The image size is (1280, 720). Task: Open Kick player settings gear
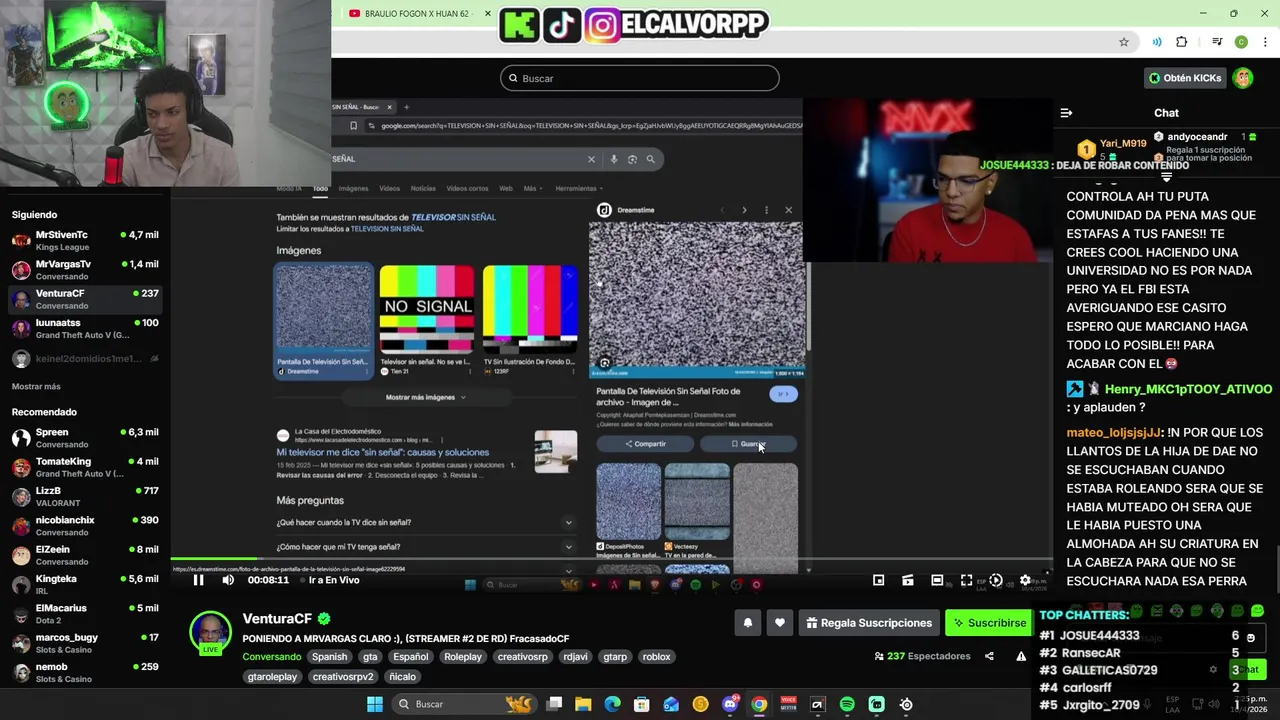pos(1024,580)
